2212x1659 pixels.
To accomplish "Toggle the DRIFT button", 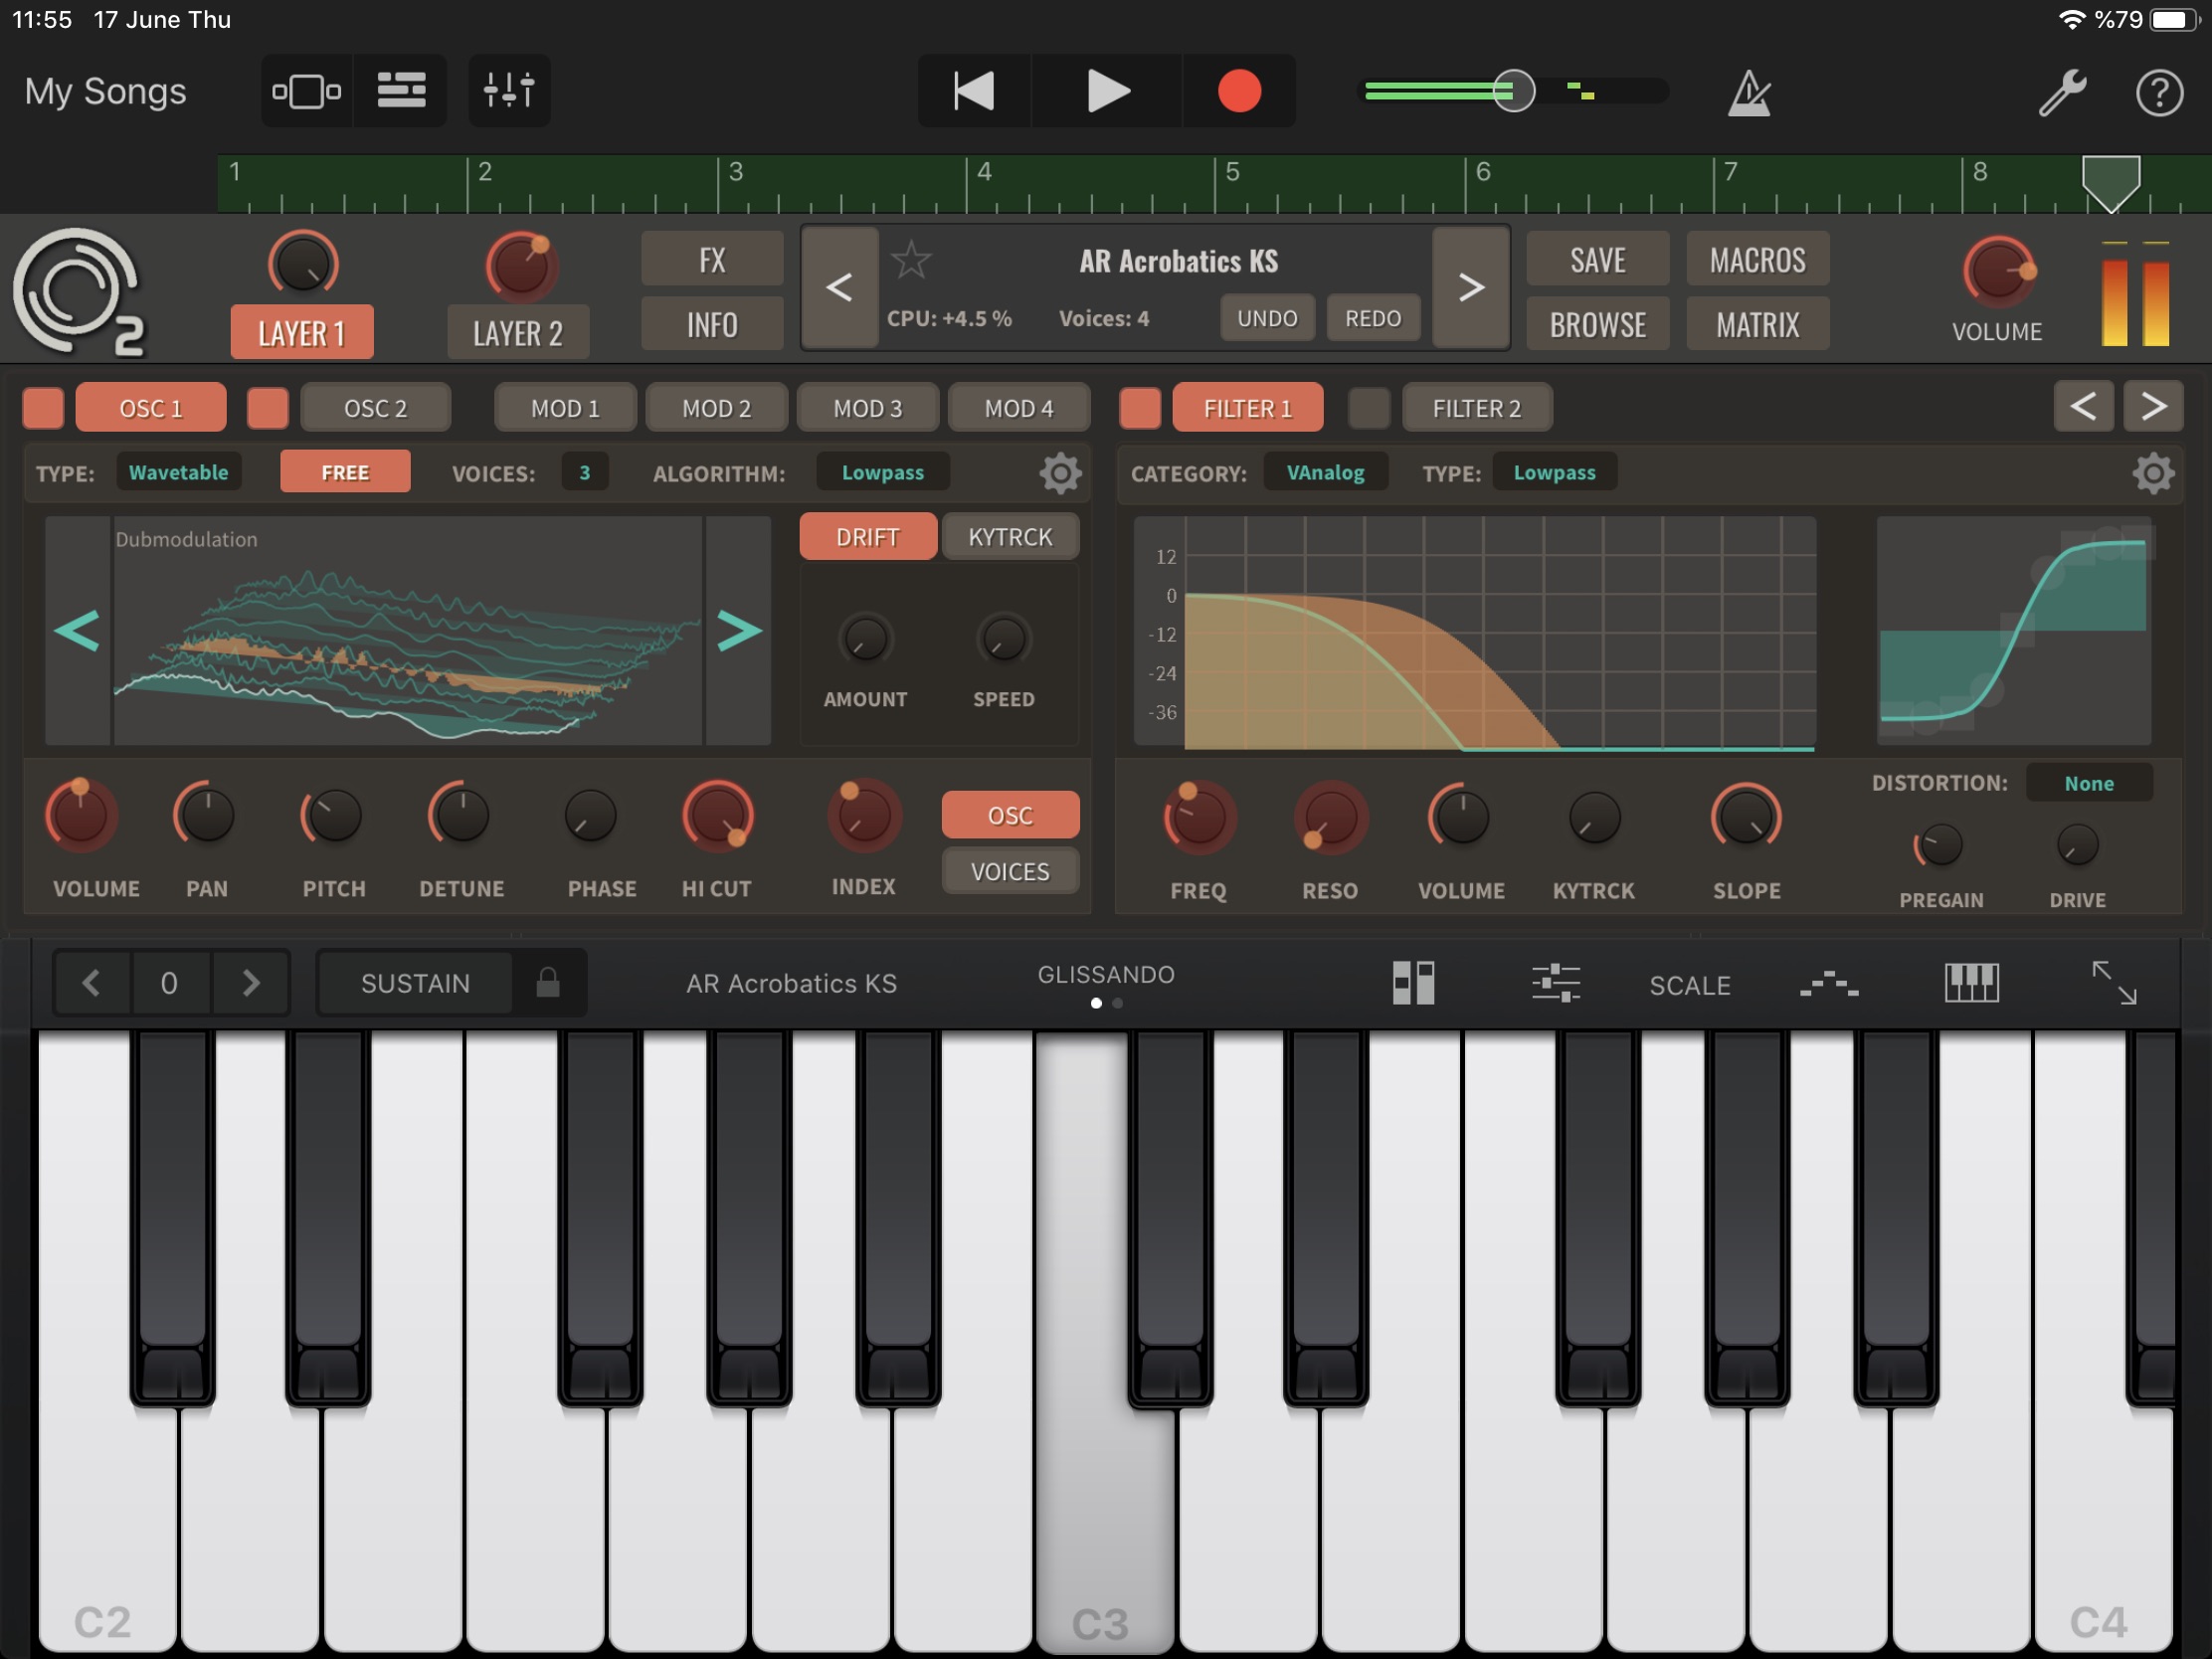I will [x=867, y=537].
